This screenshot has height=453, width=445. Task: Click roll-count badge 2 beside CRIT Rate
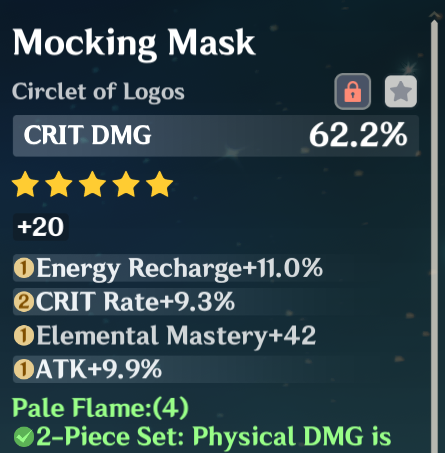point(24,302)
